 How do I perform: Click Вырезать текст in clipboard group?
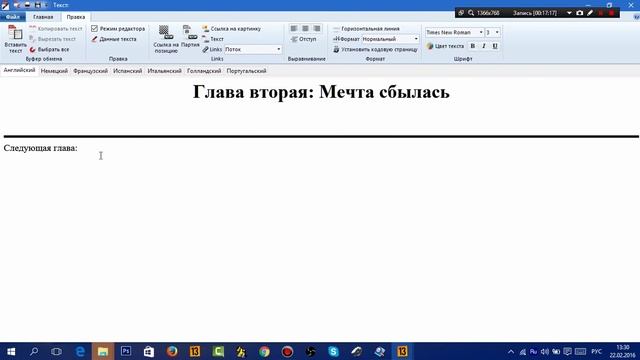click(x=52, y=39)
